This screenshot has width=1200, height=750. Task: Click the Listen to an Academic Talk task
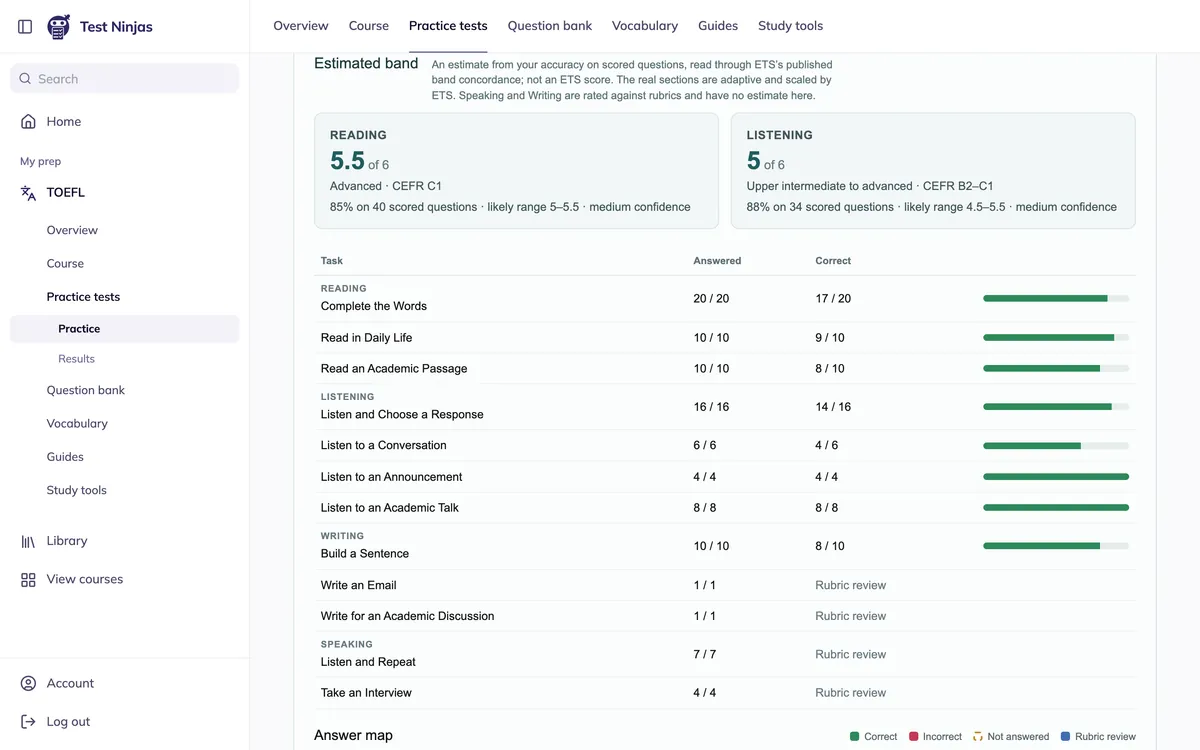click(x=390, y=508)
